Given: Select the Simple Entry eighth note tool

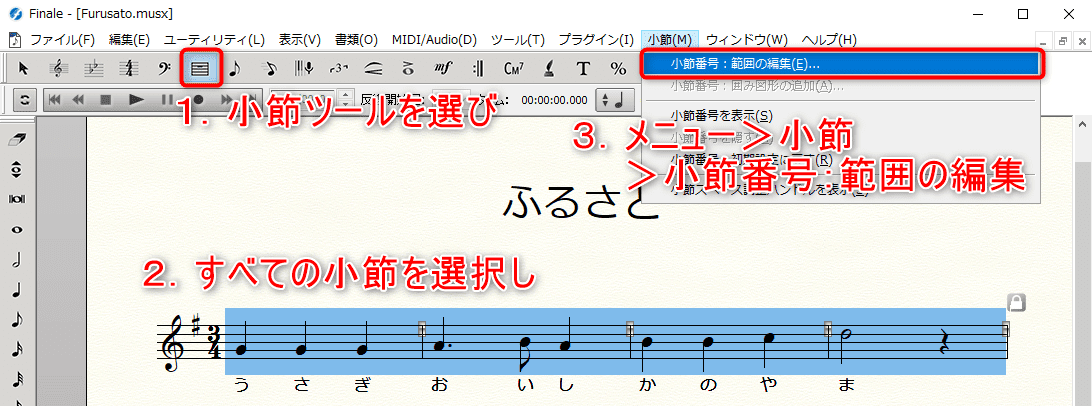Looking at the screenshot, I should (234, 68).
